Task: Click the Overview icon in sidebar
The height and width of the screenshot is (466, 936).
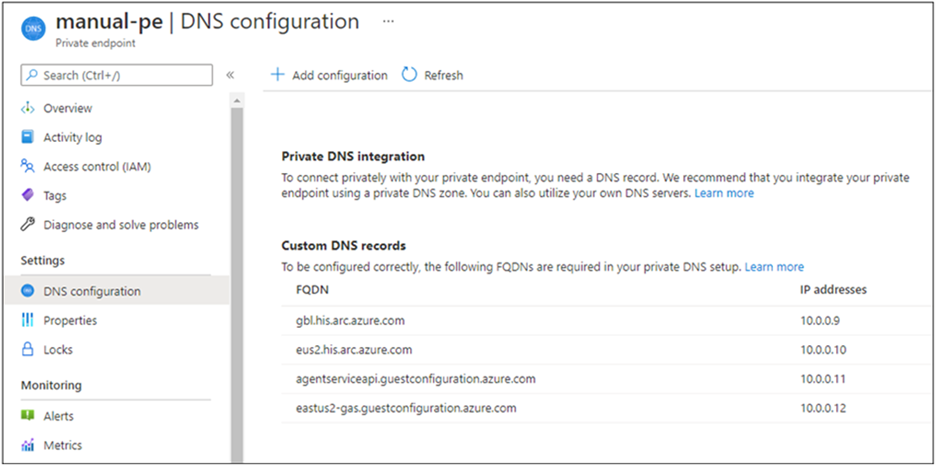Action: point(28,108)
